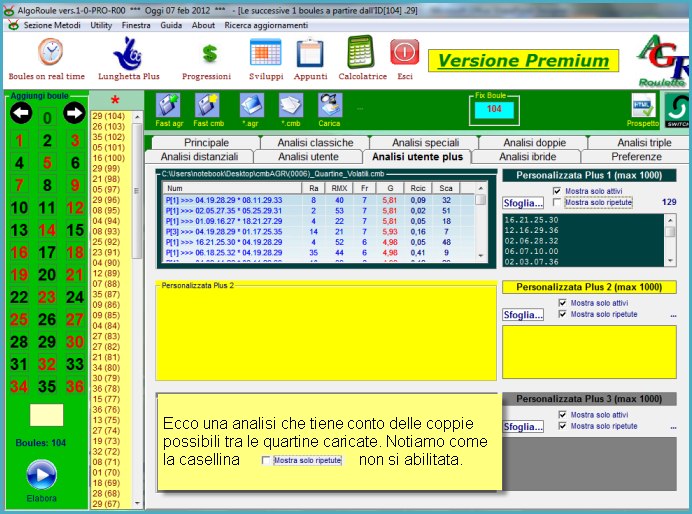Open Progressioni dollar icon
This screenshot has width=692, height=514.
pos(210,53)
